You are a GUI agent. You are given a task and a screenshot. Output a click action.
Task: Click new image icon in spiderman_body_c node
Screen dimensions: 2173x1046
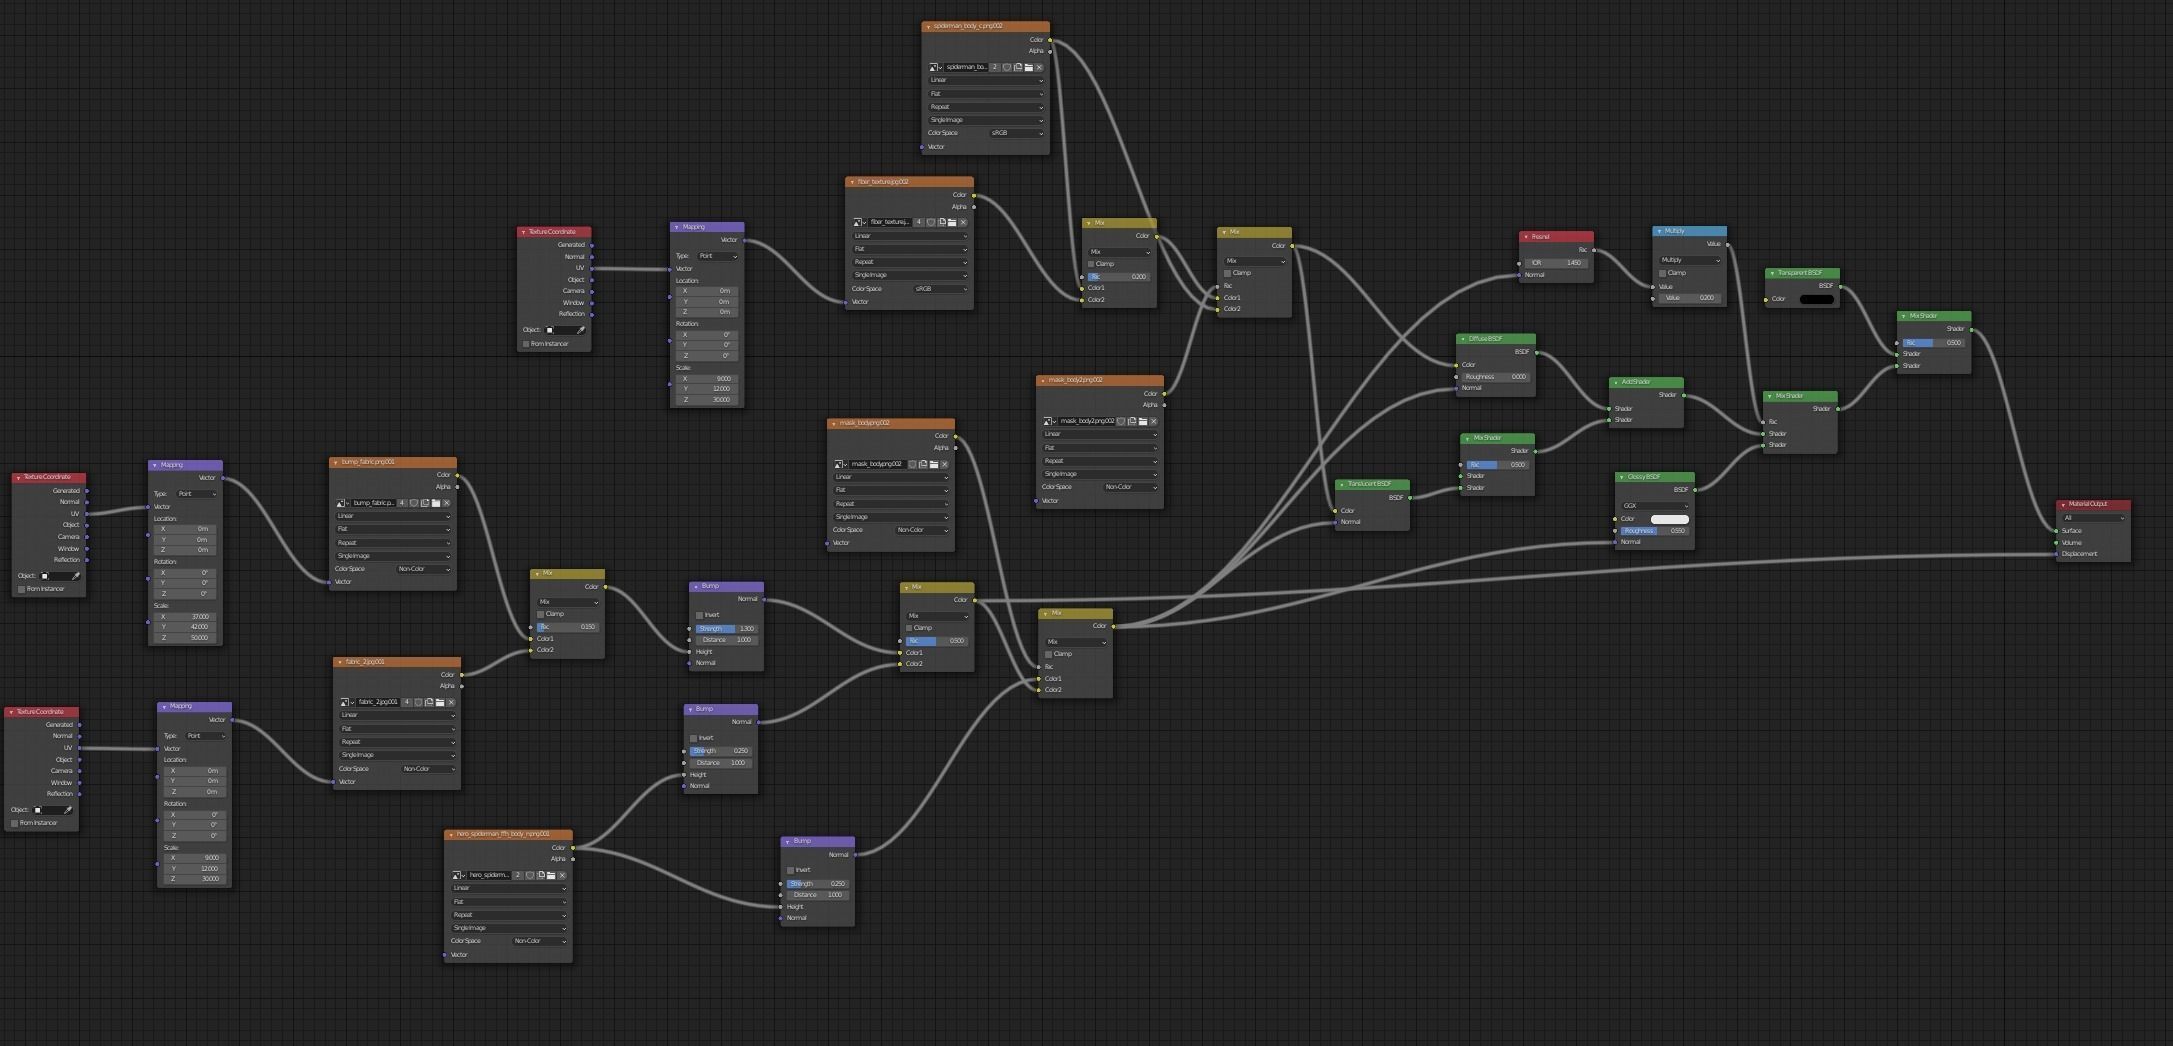point(1017,67)
